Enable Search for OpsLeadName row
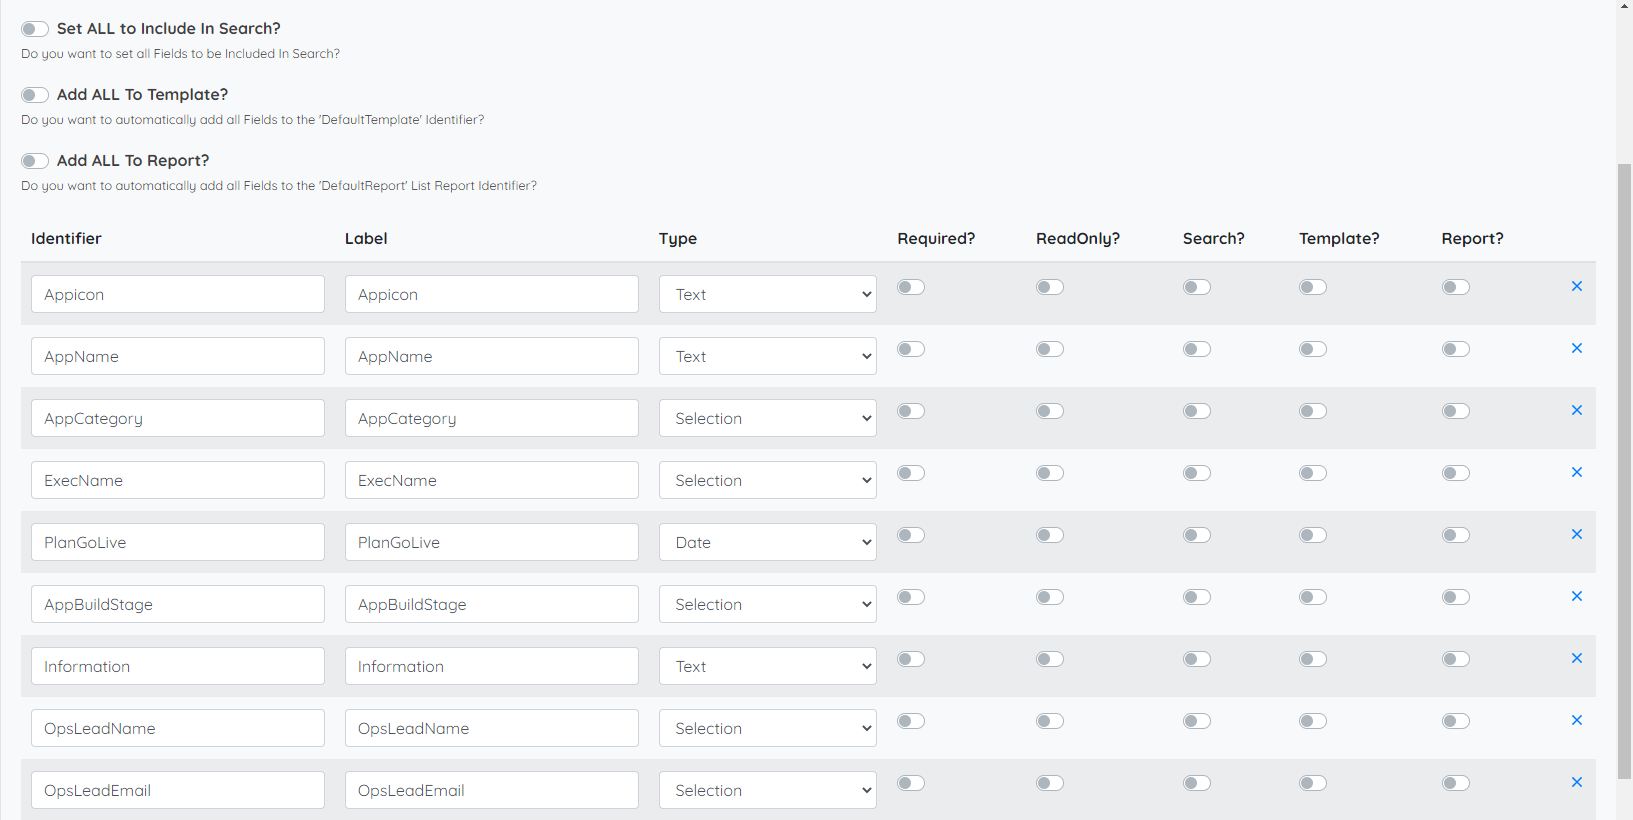 pos(1197,721)
